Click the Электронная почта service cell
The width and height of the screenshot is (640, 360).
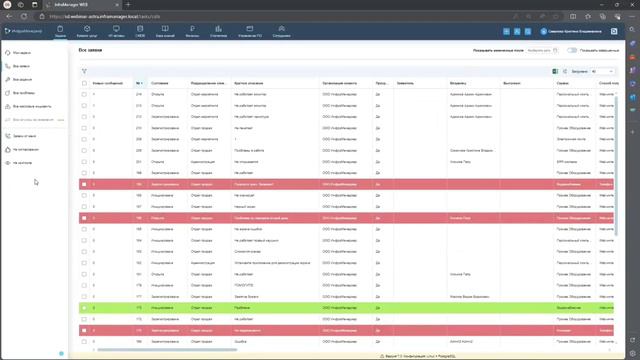pyautogui.click(x=571, y=139)
